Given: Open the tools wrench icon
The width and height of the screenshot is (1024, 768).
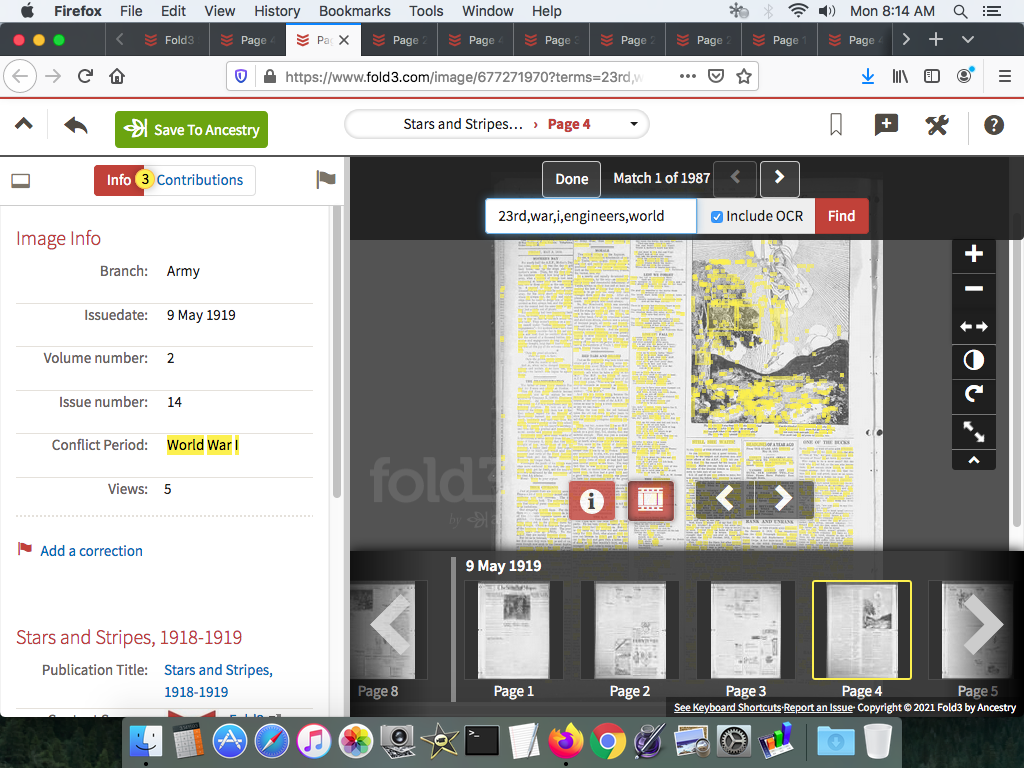Looking at the screenshot, I should (937, 125).
